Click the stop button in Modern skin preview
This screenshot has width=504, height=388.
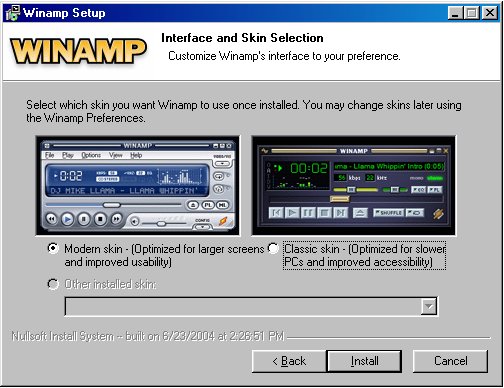pyautogui.click(x=100, y=219)
